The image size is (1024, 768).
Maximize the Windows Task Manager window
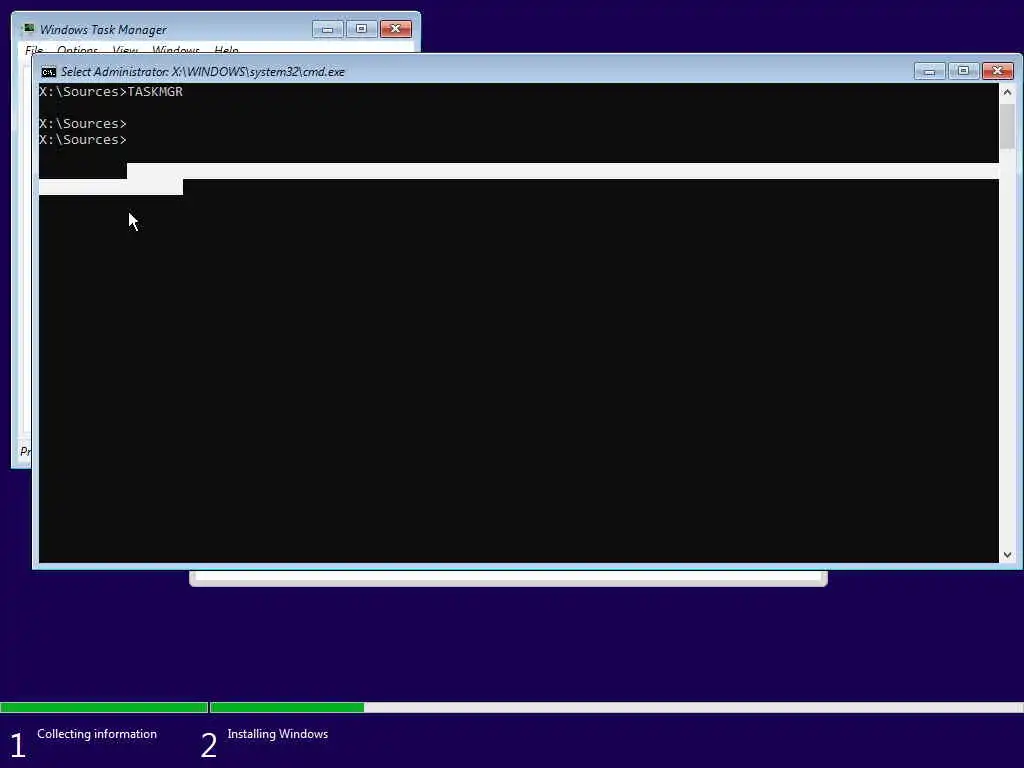click(x=361, y=29)
